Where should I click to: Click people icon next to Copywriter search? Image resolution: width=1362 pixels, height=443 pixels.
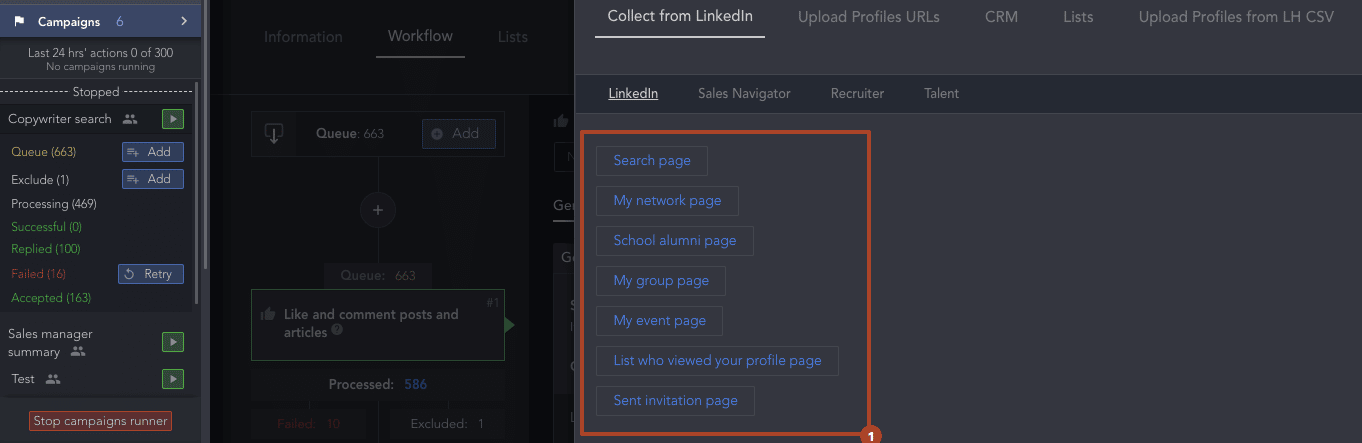tap(130, 119)
